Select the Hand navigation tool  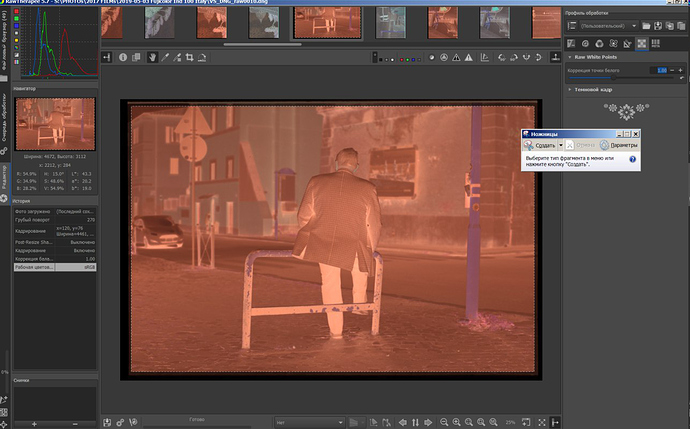[152, 56]
